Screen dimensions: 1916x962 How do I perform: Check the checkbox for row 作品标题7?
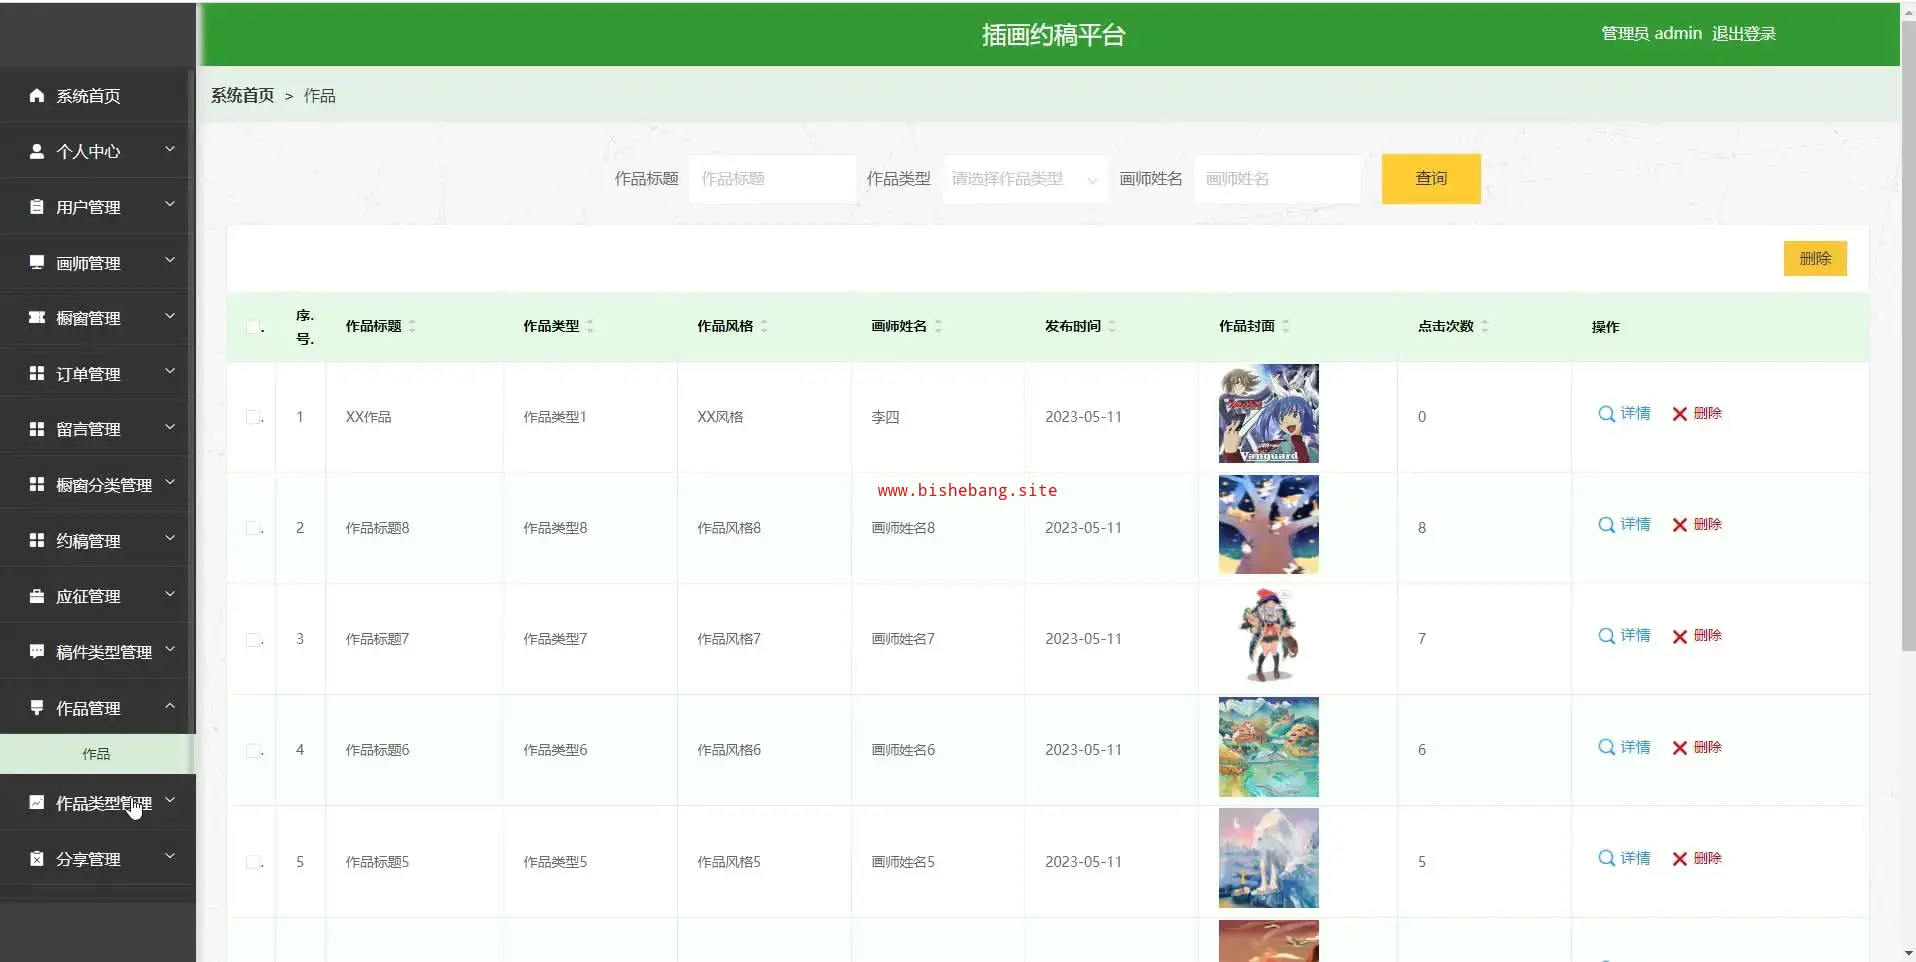tap(253, 639)
